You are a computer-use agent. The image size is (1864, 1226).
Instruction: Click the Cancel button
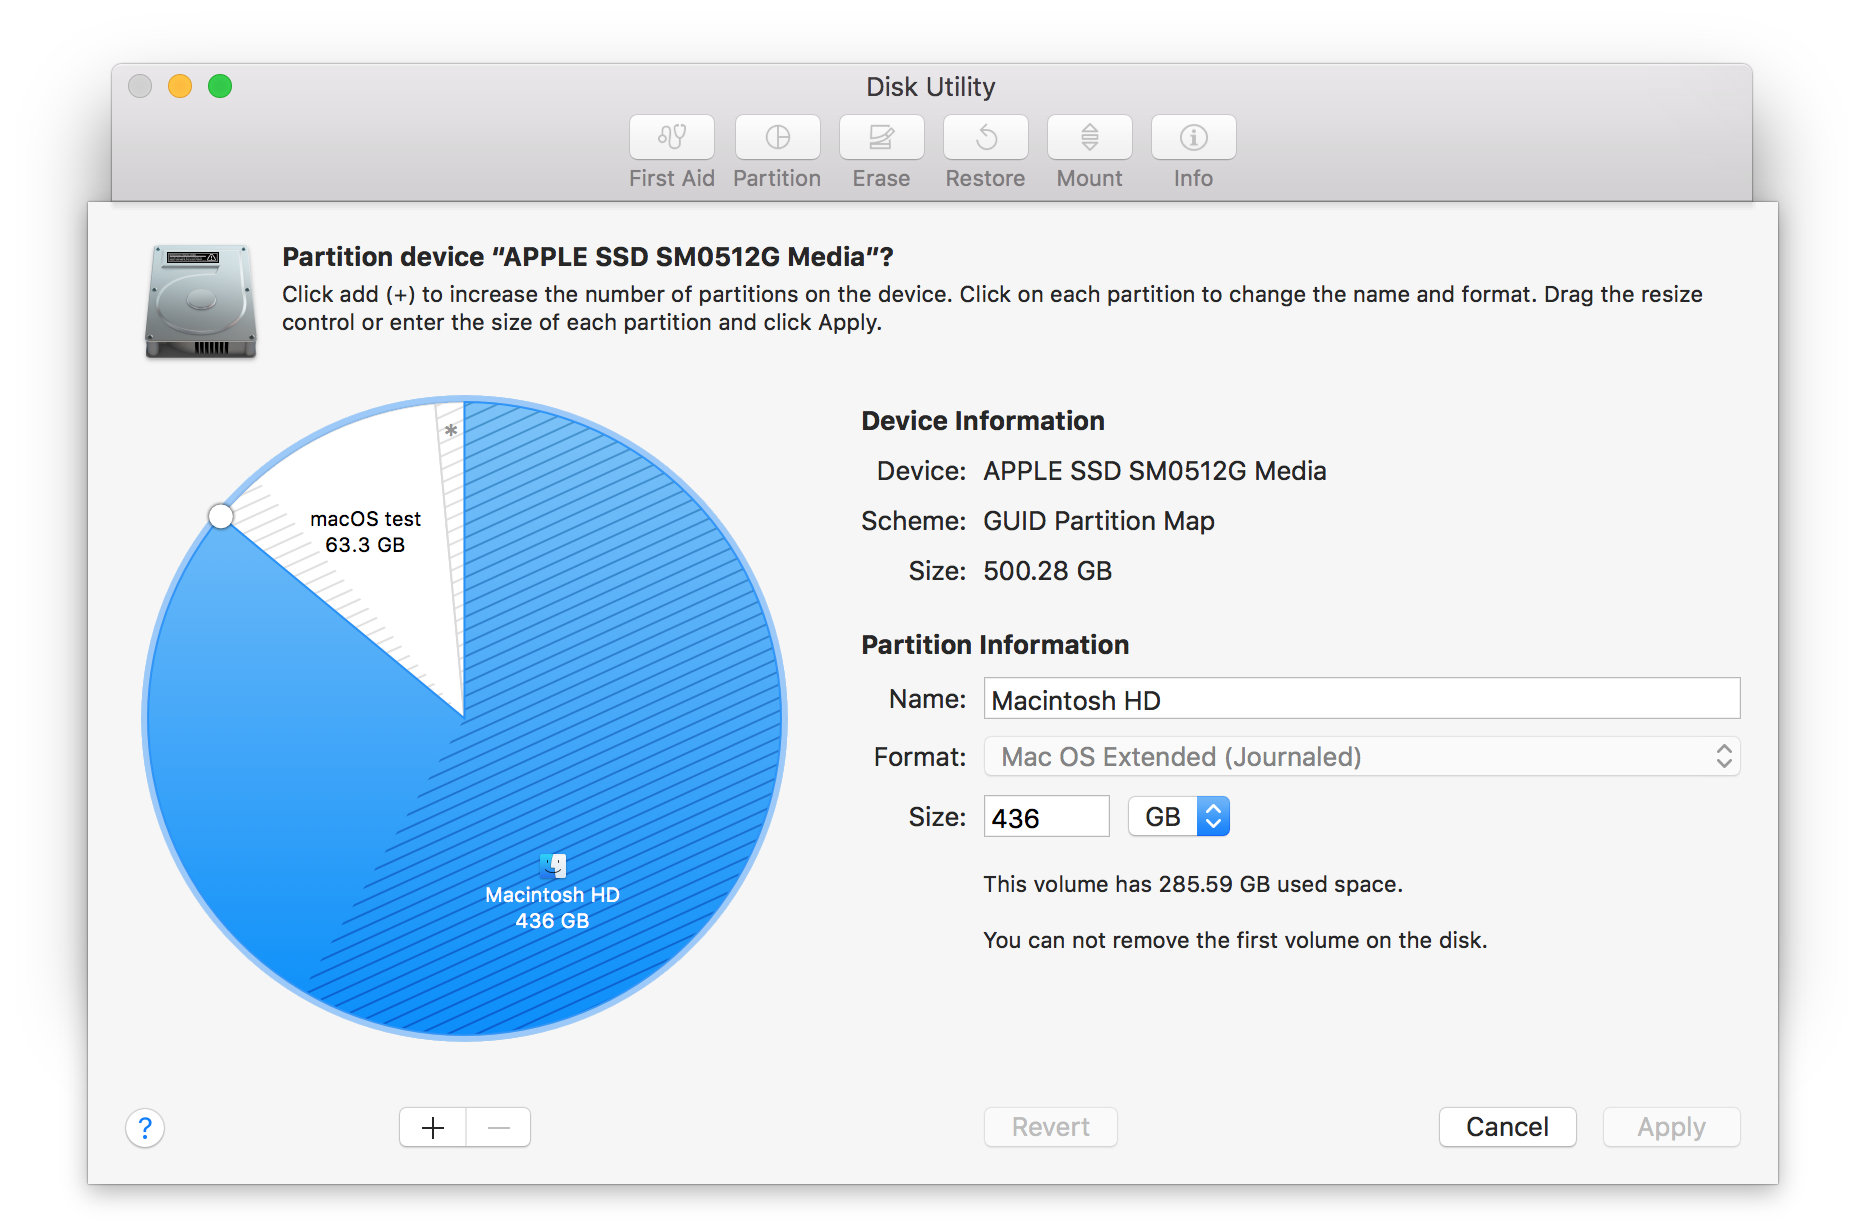click(1508, 1127)
